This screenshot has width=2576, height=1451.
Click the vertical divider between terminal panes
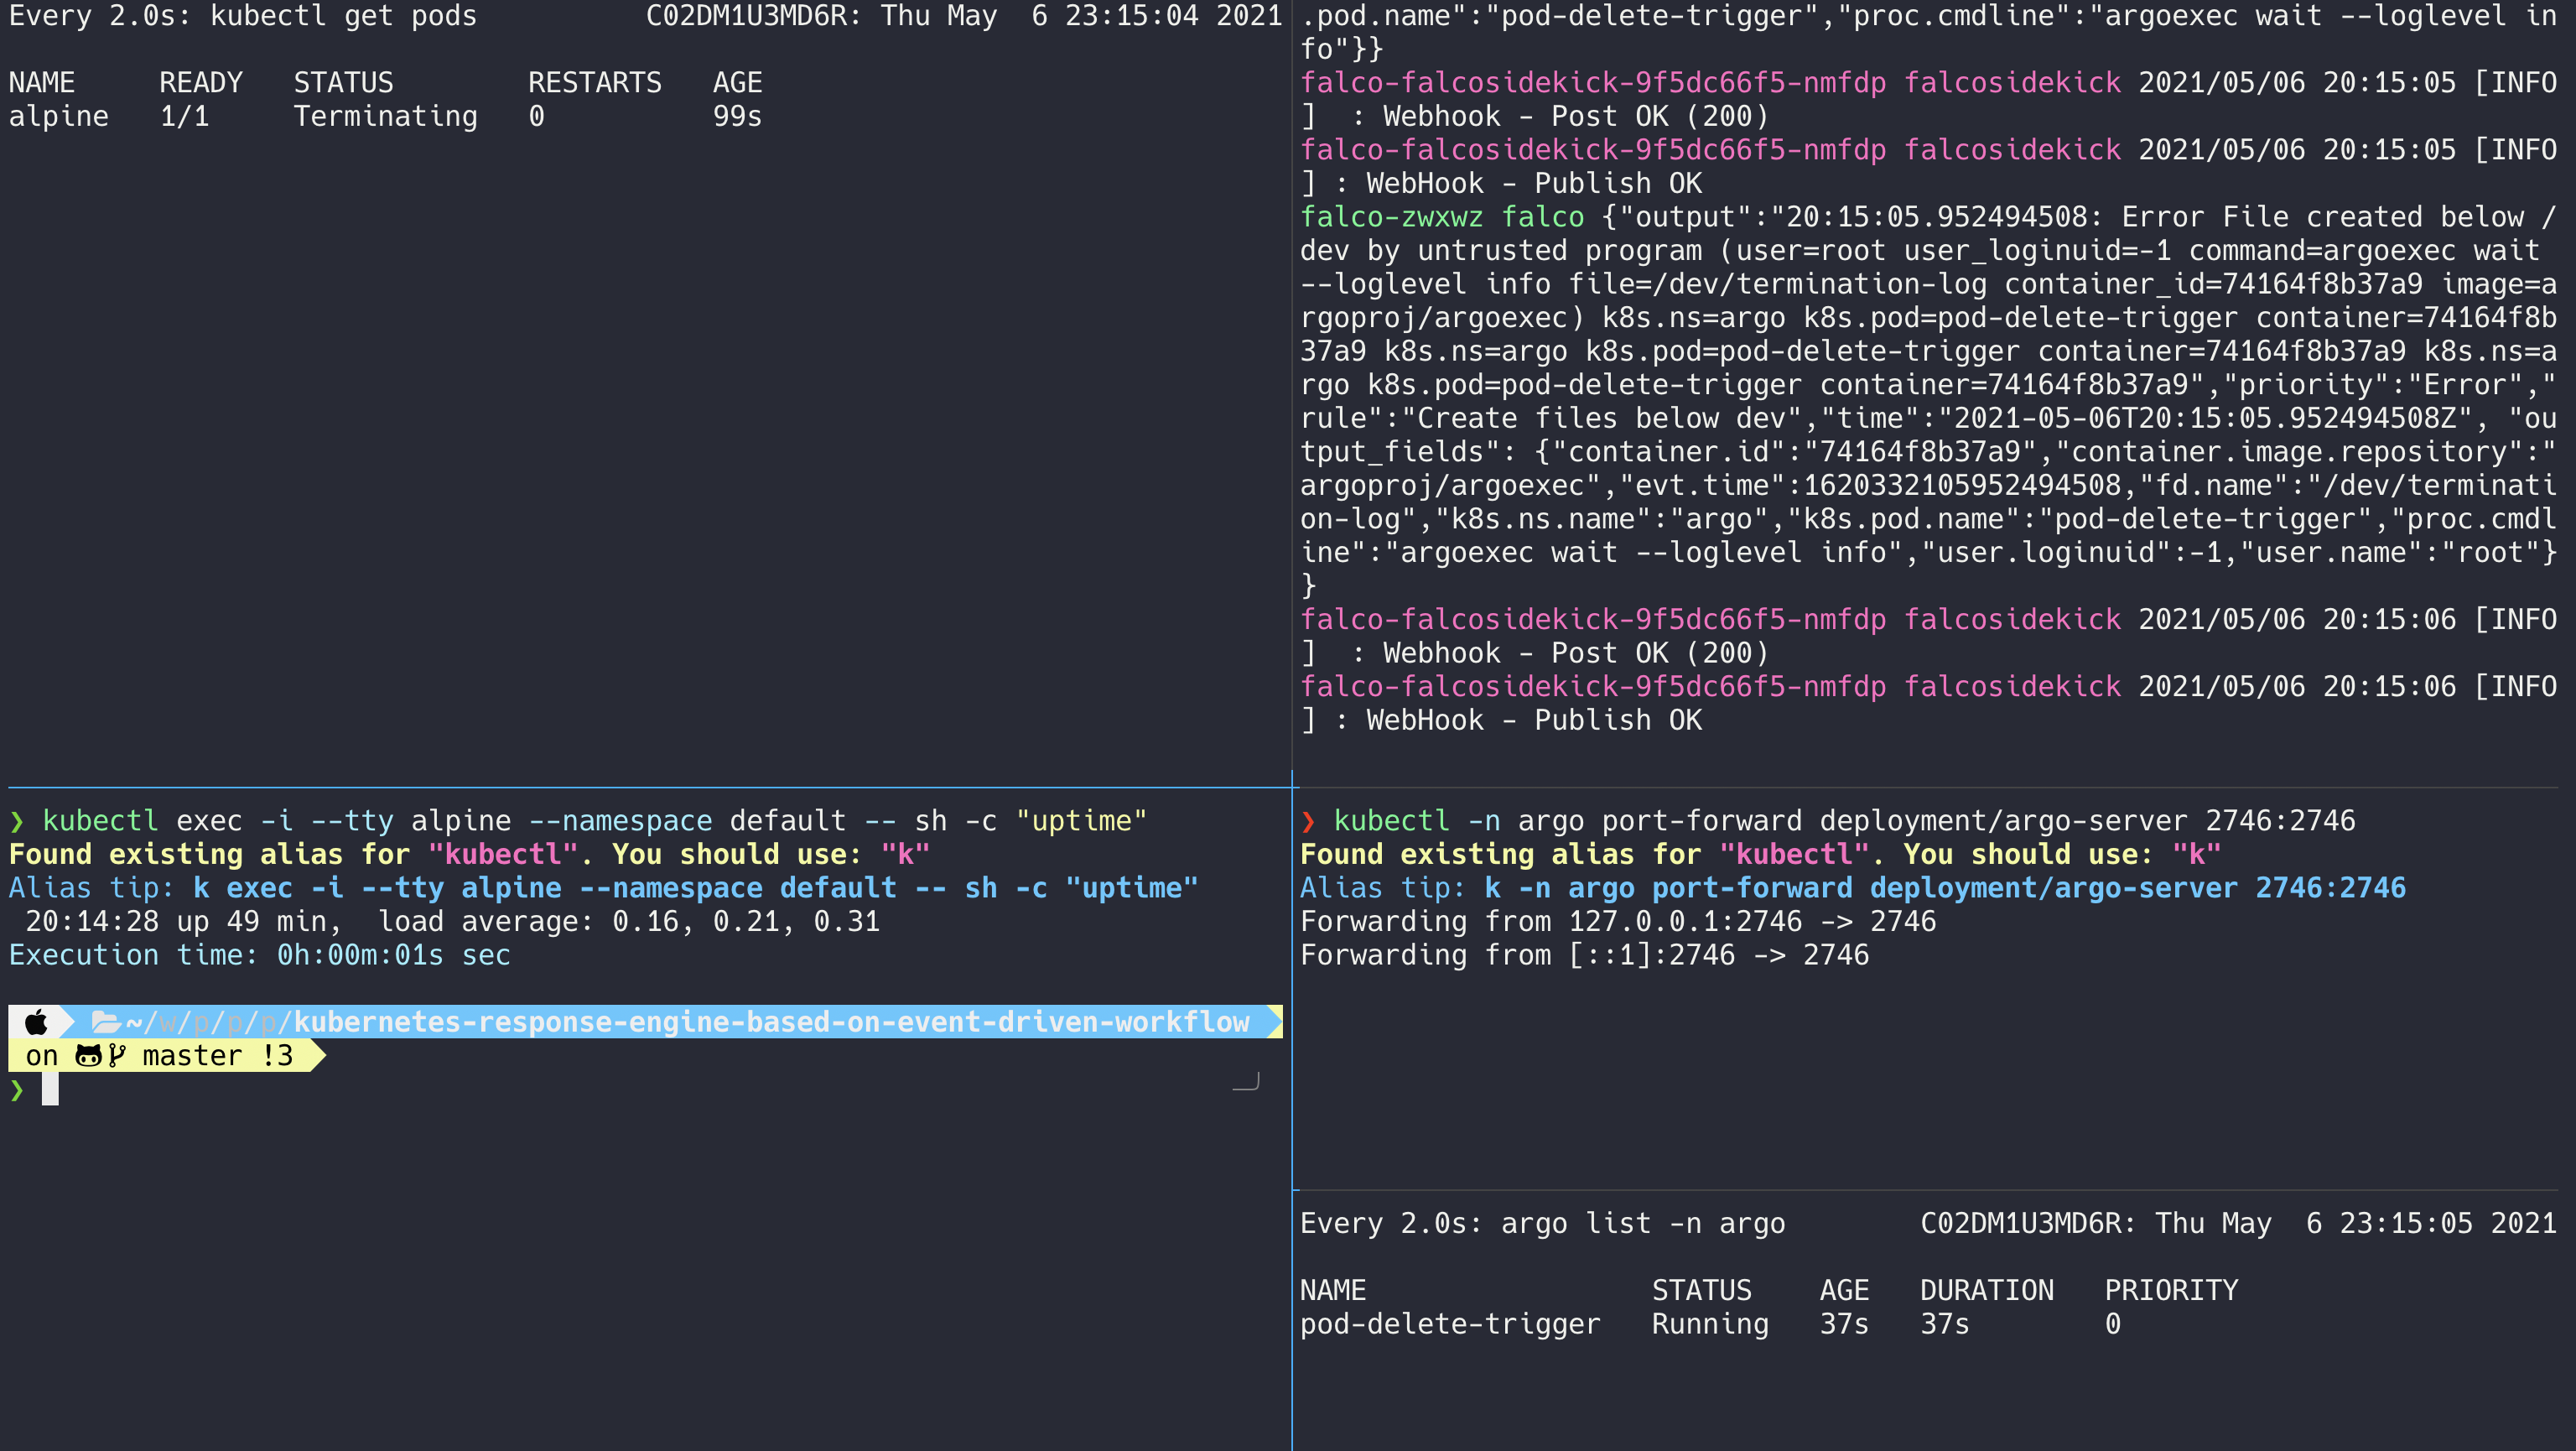(x=1292, y=600)
